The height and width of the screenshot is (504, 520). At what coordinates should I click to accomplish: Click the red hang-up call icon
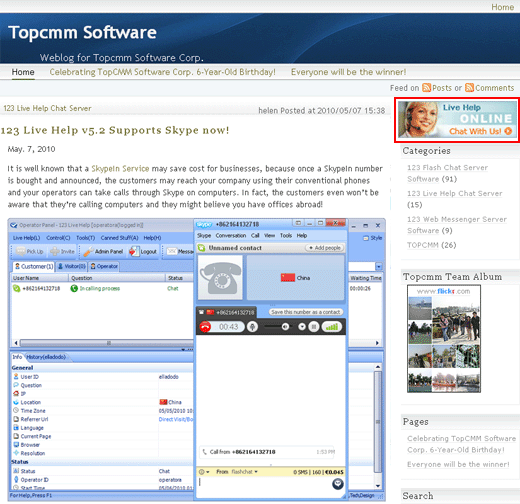tap(205, 327)
